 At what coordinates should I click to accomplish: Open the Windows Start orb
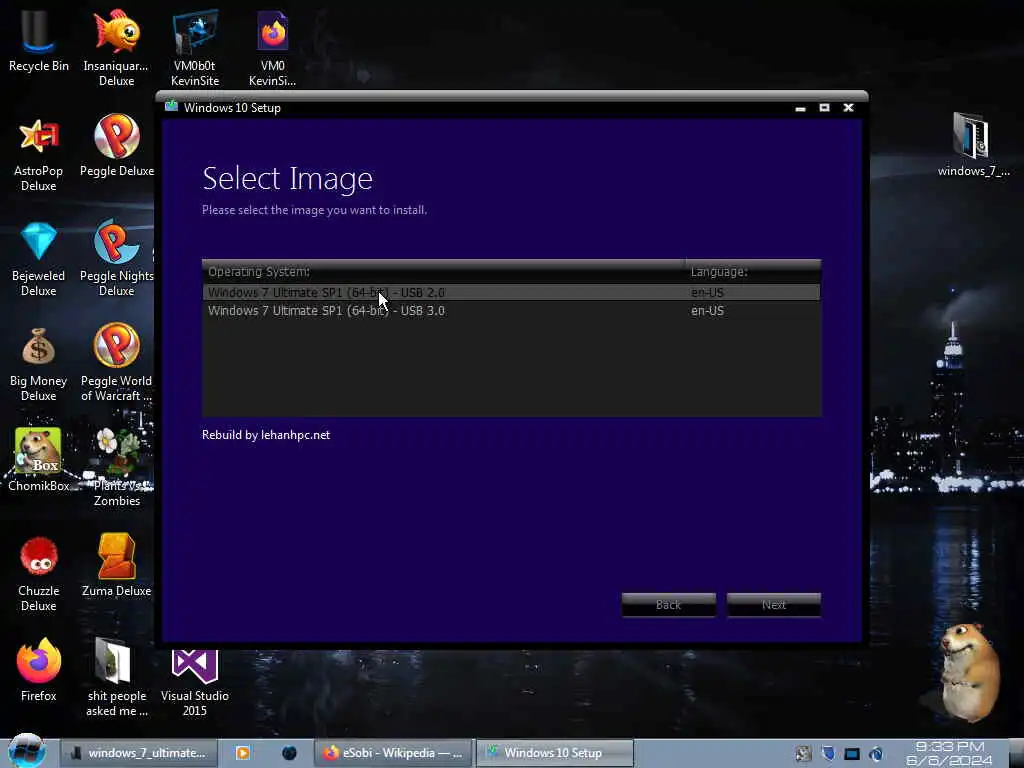tap(26, 751)
